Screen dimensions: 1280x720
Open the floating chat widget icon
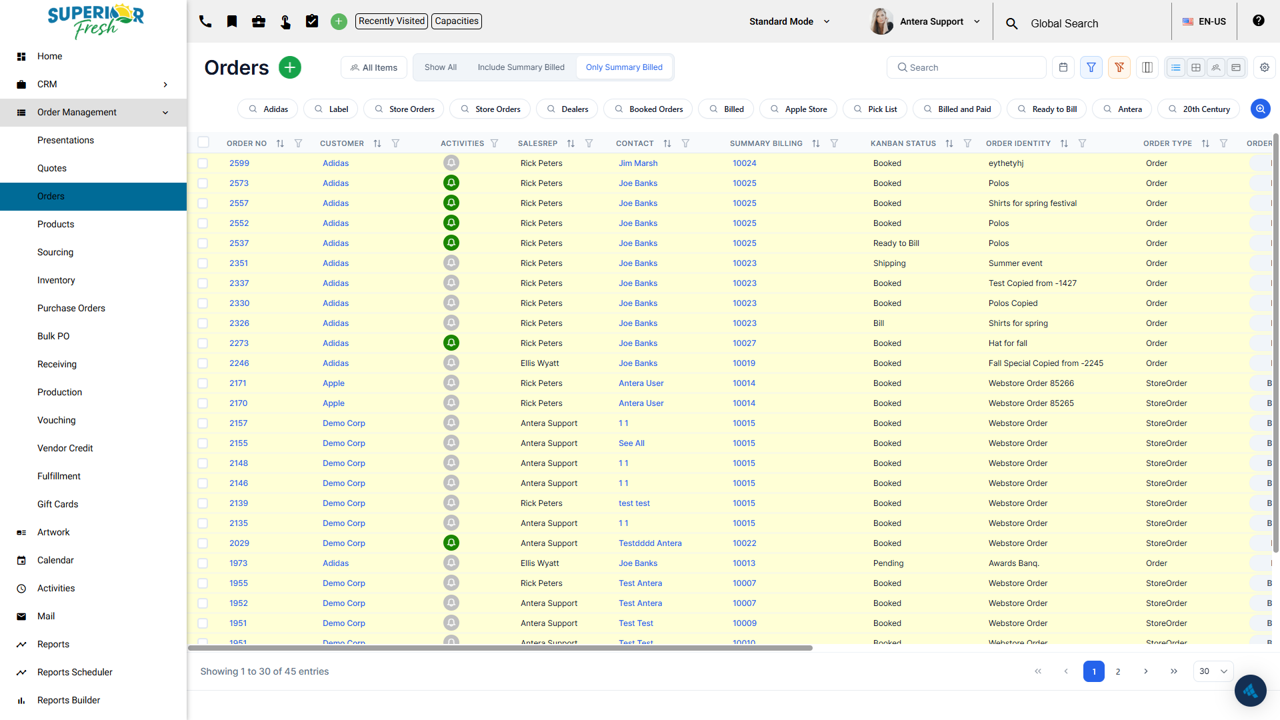[x=1250, y=691]
